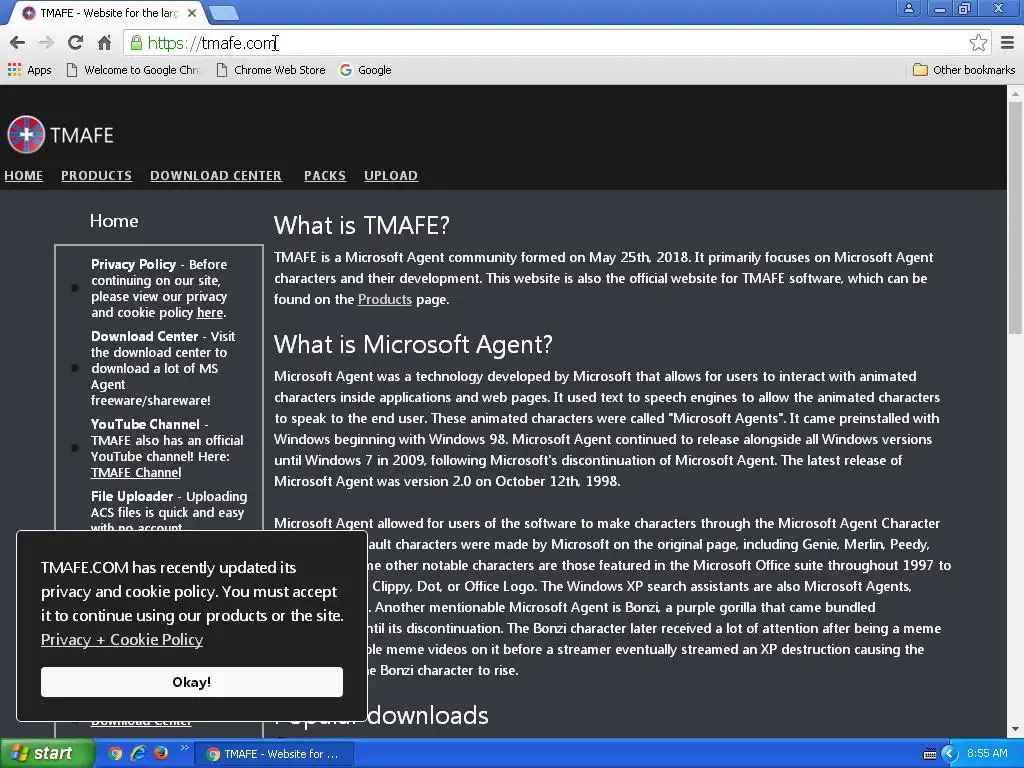Follow the Products link in the intro paragraph

[x=385, y=300]
